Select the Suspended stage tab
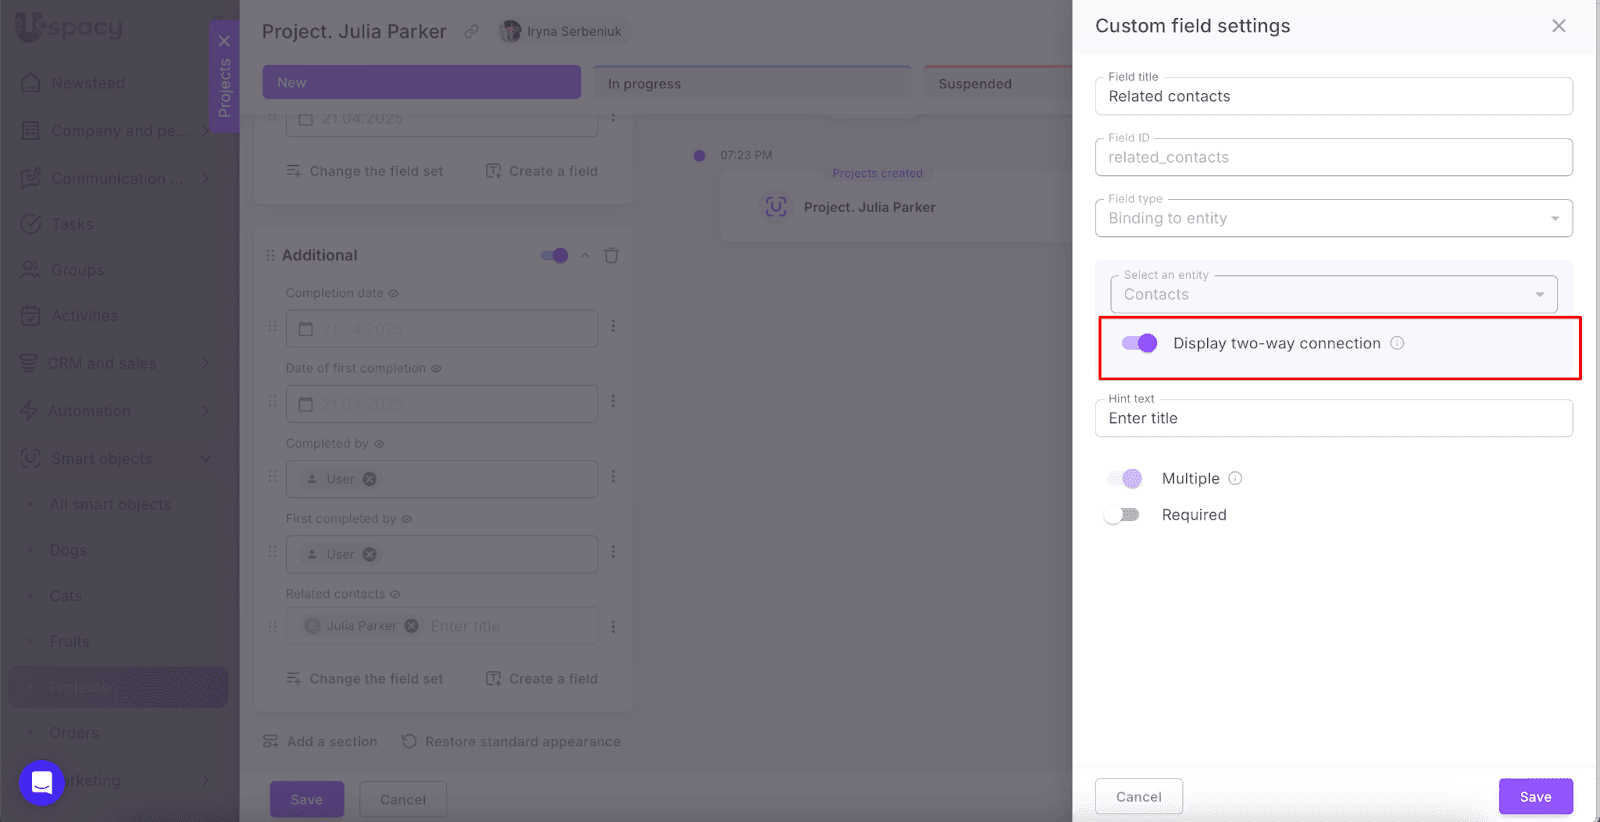 [990, 83]
